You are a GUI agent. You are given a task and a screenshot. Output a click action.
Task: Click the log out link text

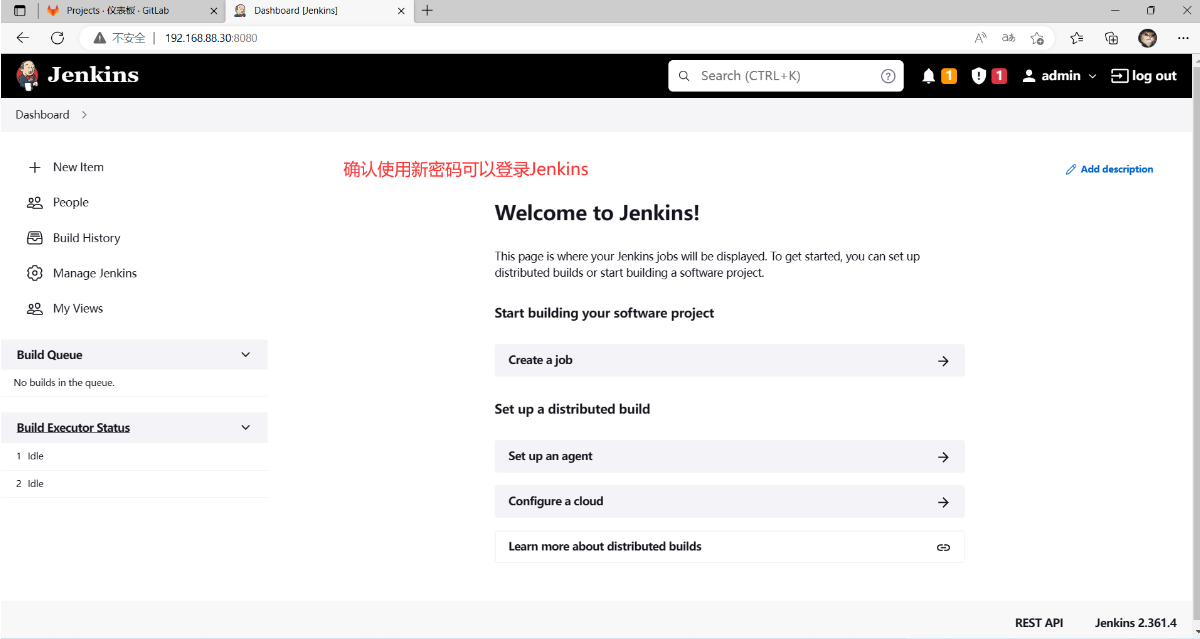(1154, 76)
